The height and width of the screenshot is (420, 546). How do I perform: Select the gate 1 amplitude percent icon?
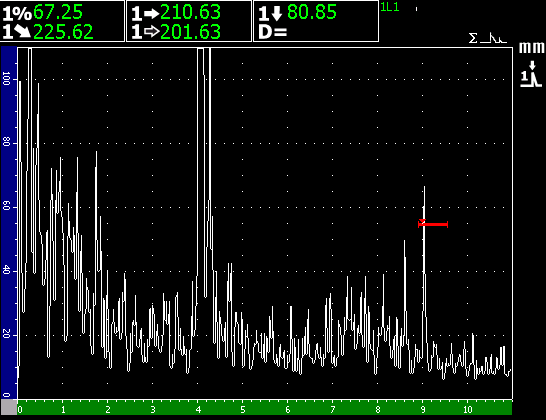pyautogui.click(x=17, y=13)
